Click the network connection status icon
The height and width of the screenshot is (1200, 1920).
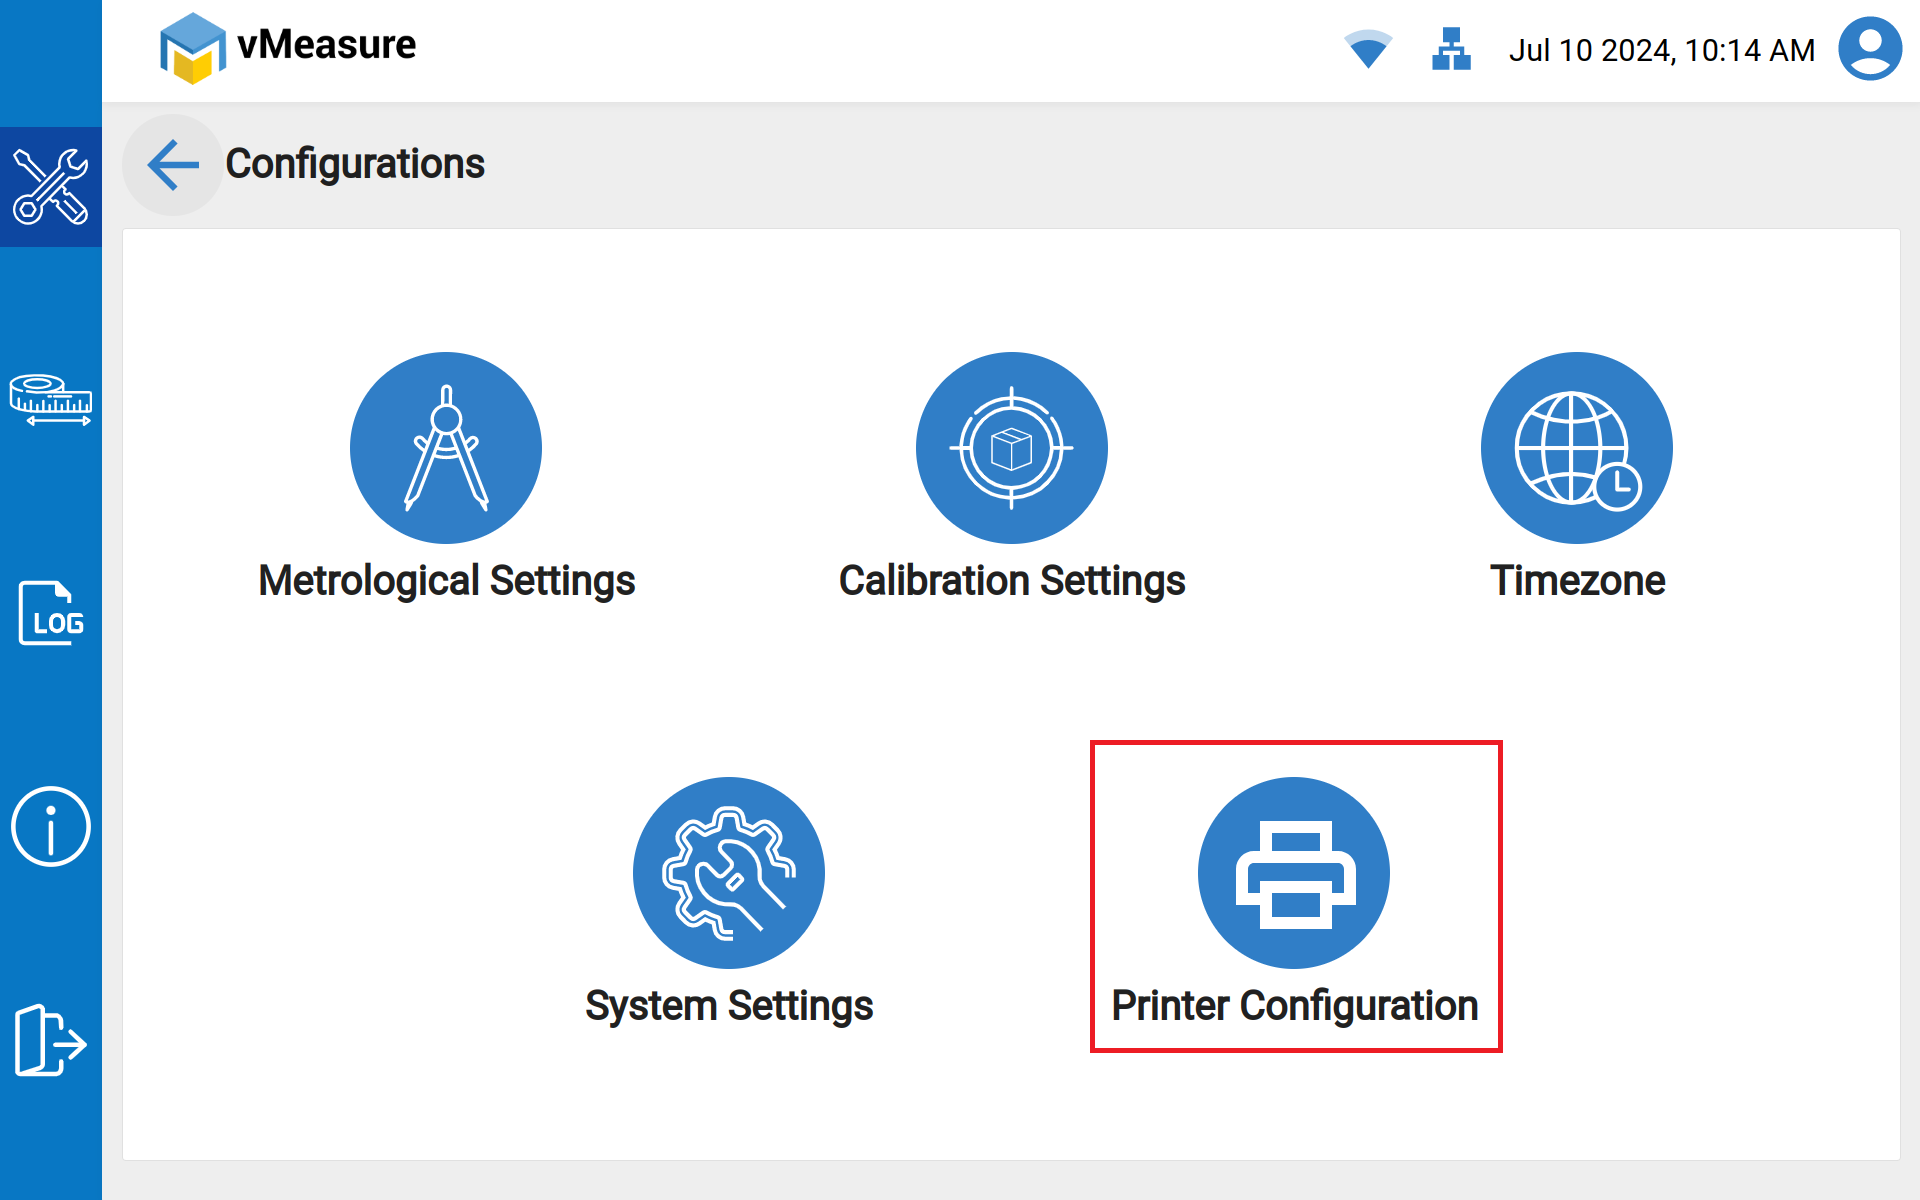(x=1450, y=49)
